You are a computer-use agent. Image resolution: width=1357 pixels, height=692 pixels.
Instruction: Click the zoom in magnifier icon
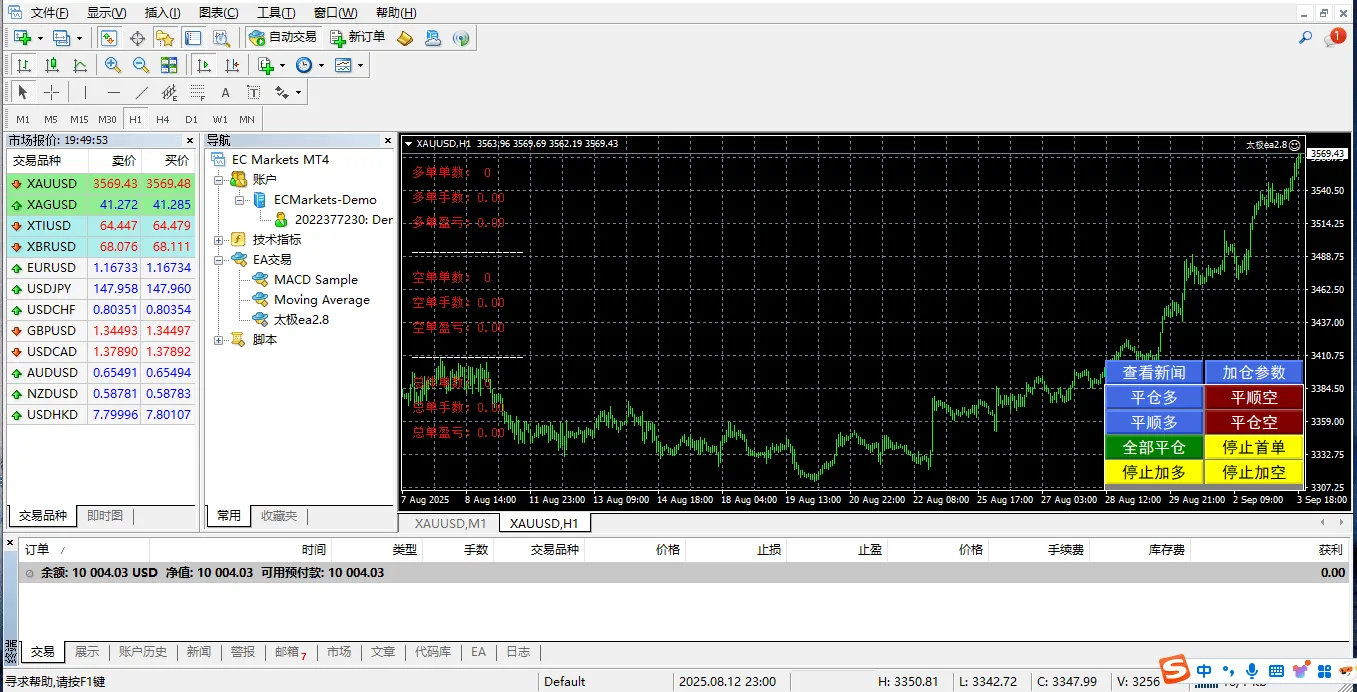[113, 65]
